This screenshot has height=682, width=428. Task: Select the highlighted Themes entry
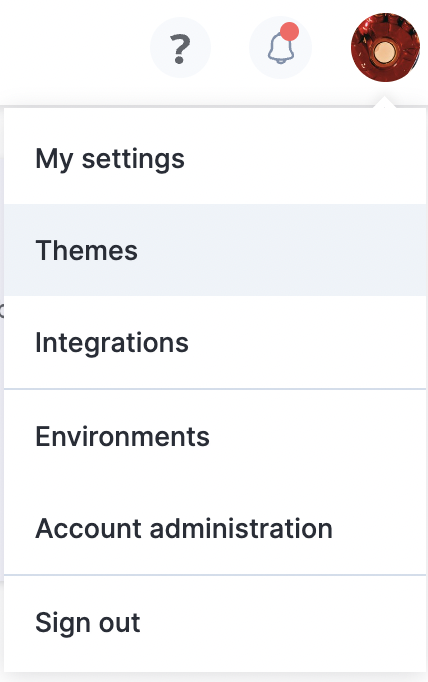pyautogui.click(x=215, y=251)
